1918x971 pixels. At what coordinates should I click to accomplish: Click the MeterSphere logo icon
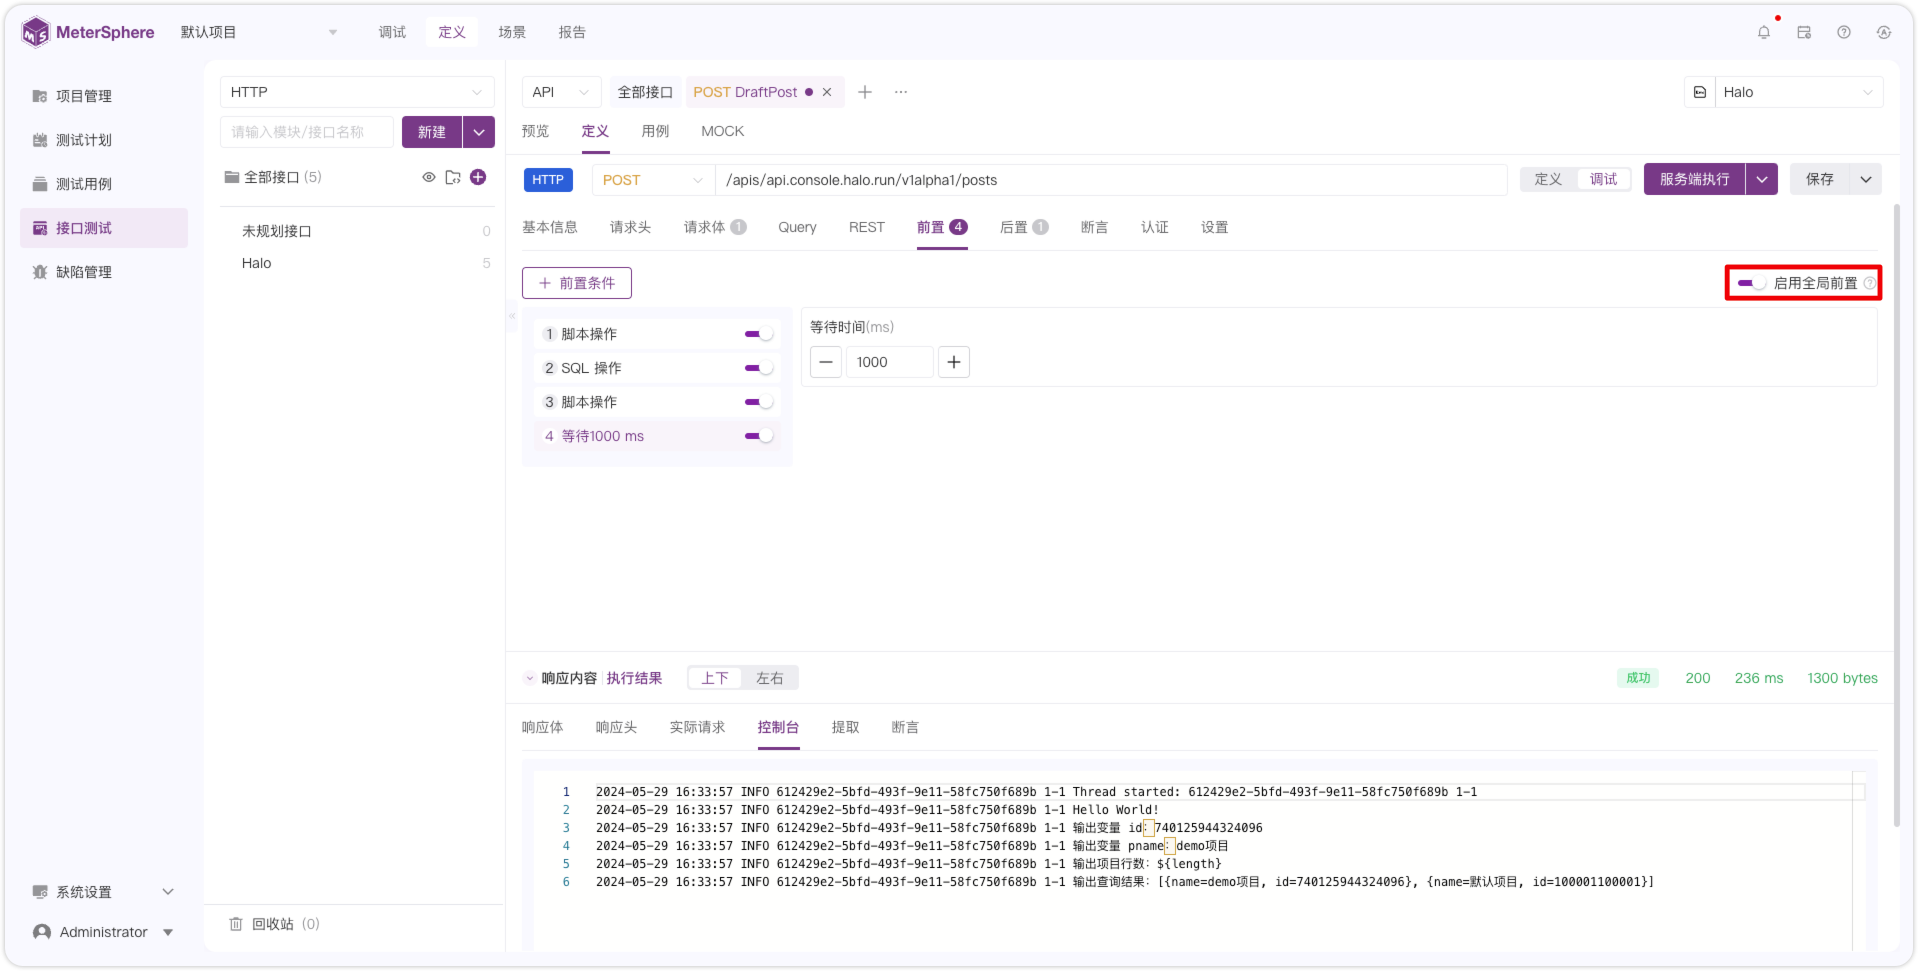(x=36, y=32)
